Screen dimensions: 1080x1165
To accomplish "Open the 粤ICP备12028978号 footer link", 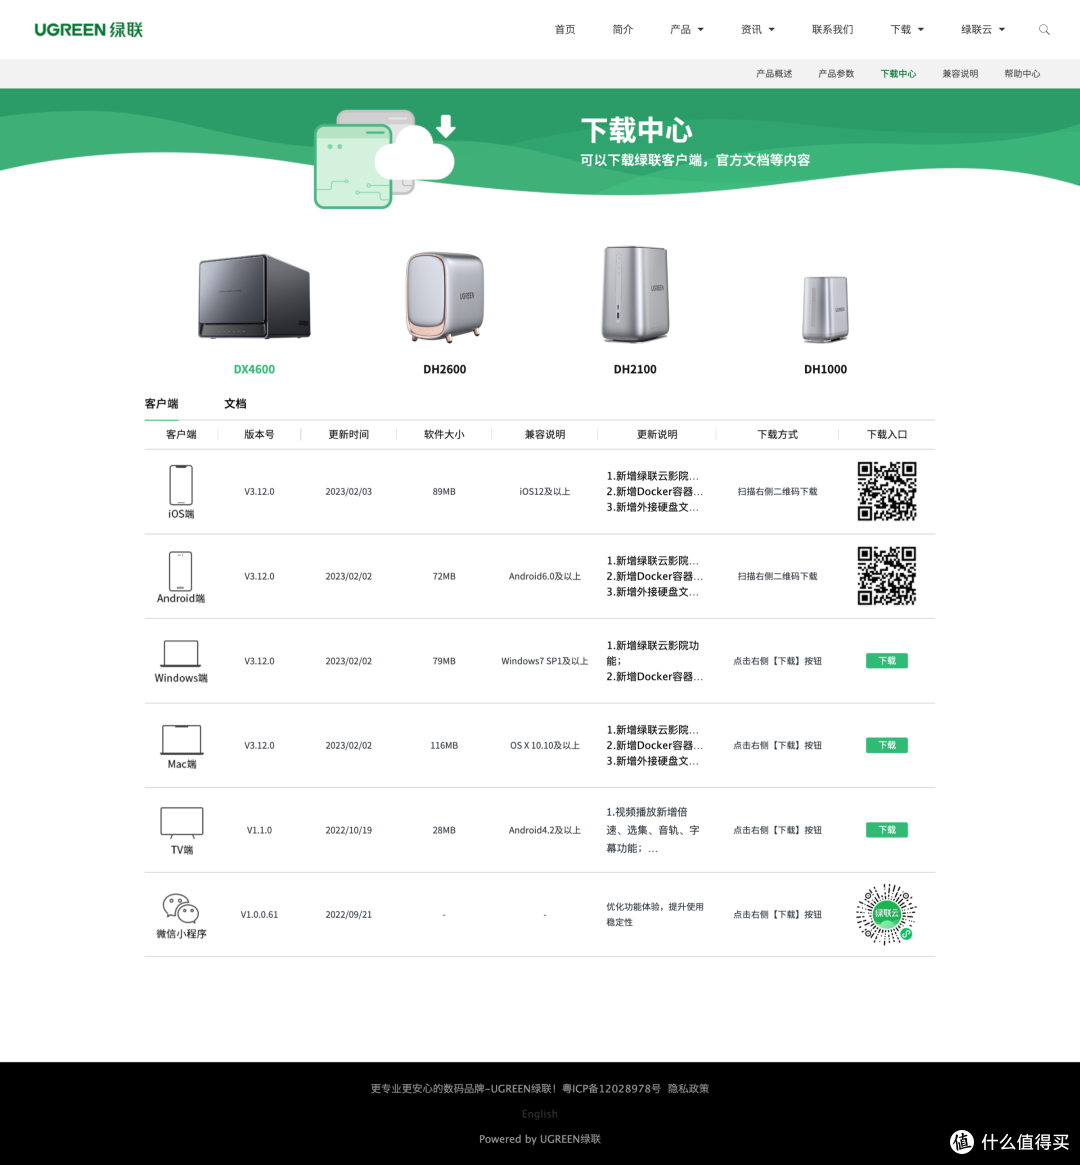I will [x=611, y=1088].
